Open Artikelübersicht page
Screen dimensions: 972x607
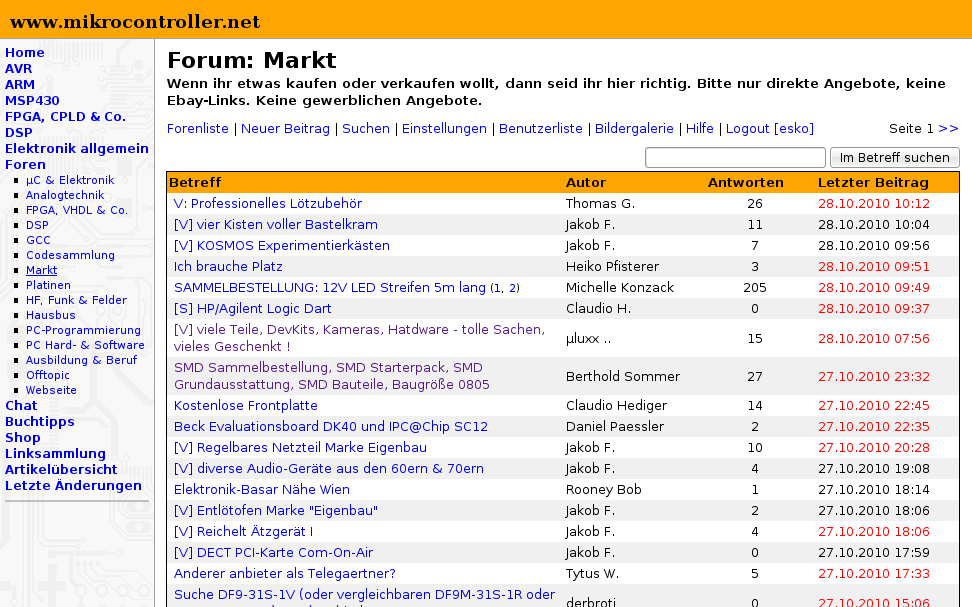(x=61, y=470)
